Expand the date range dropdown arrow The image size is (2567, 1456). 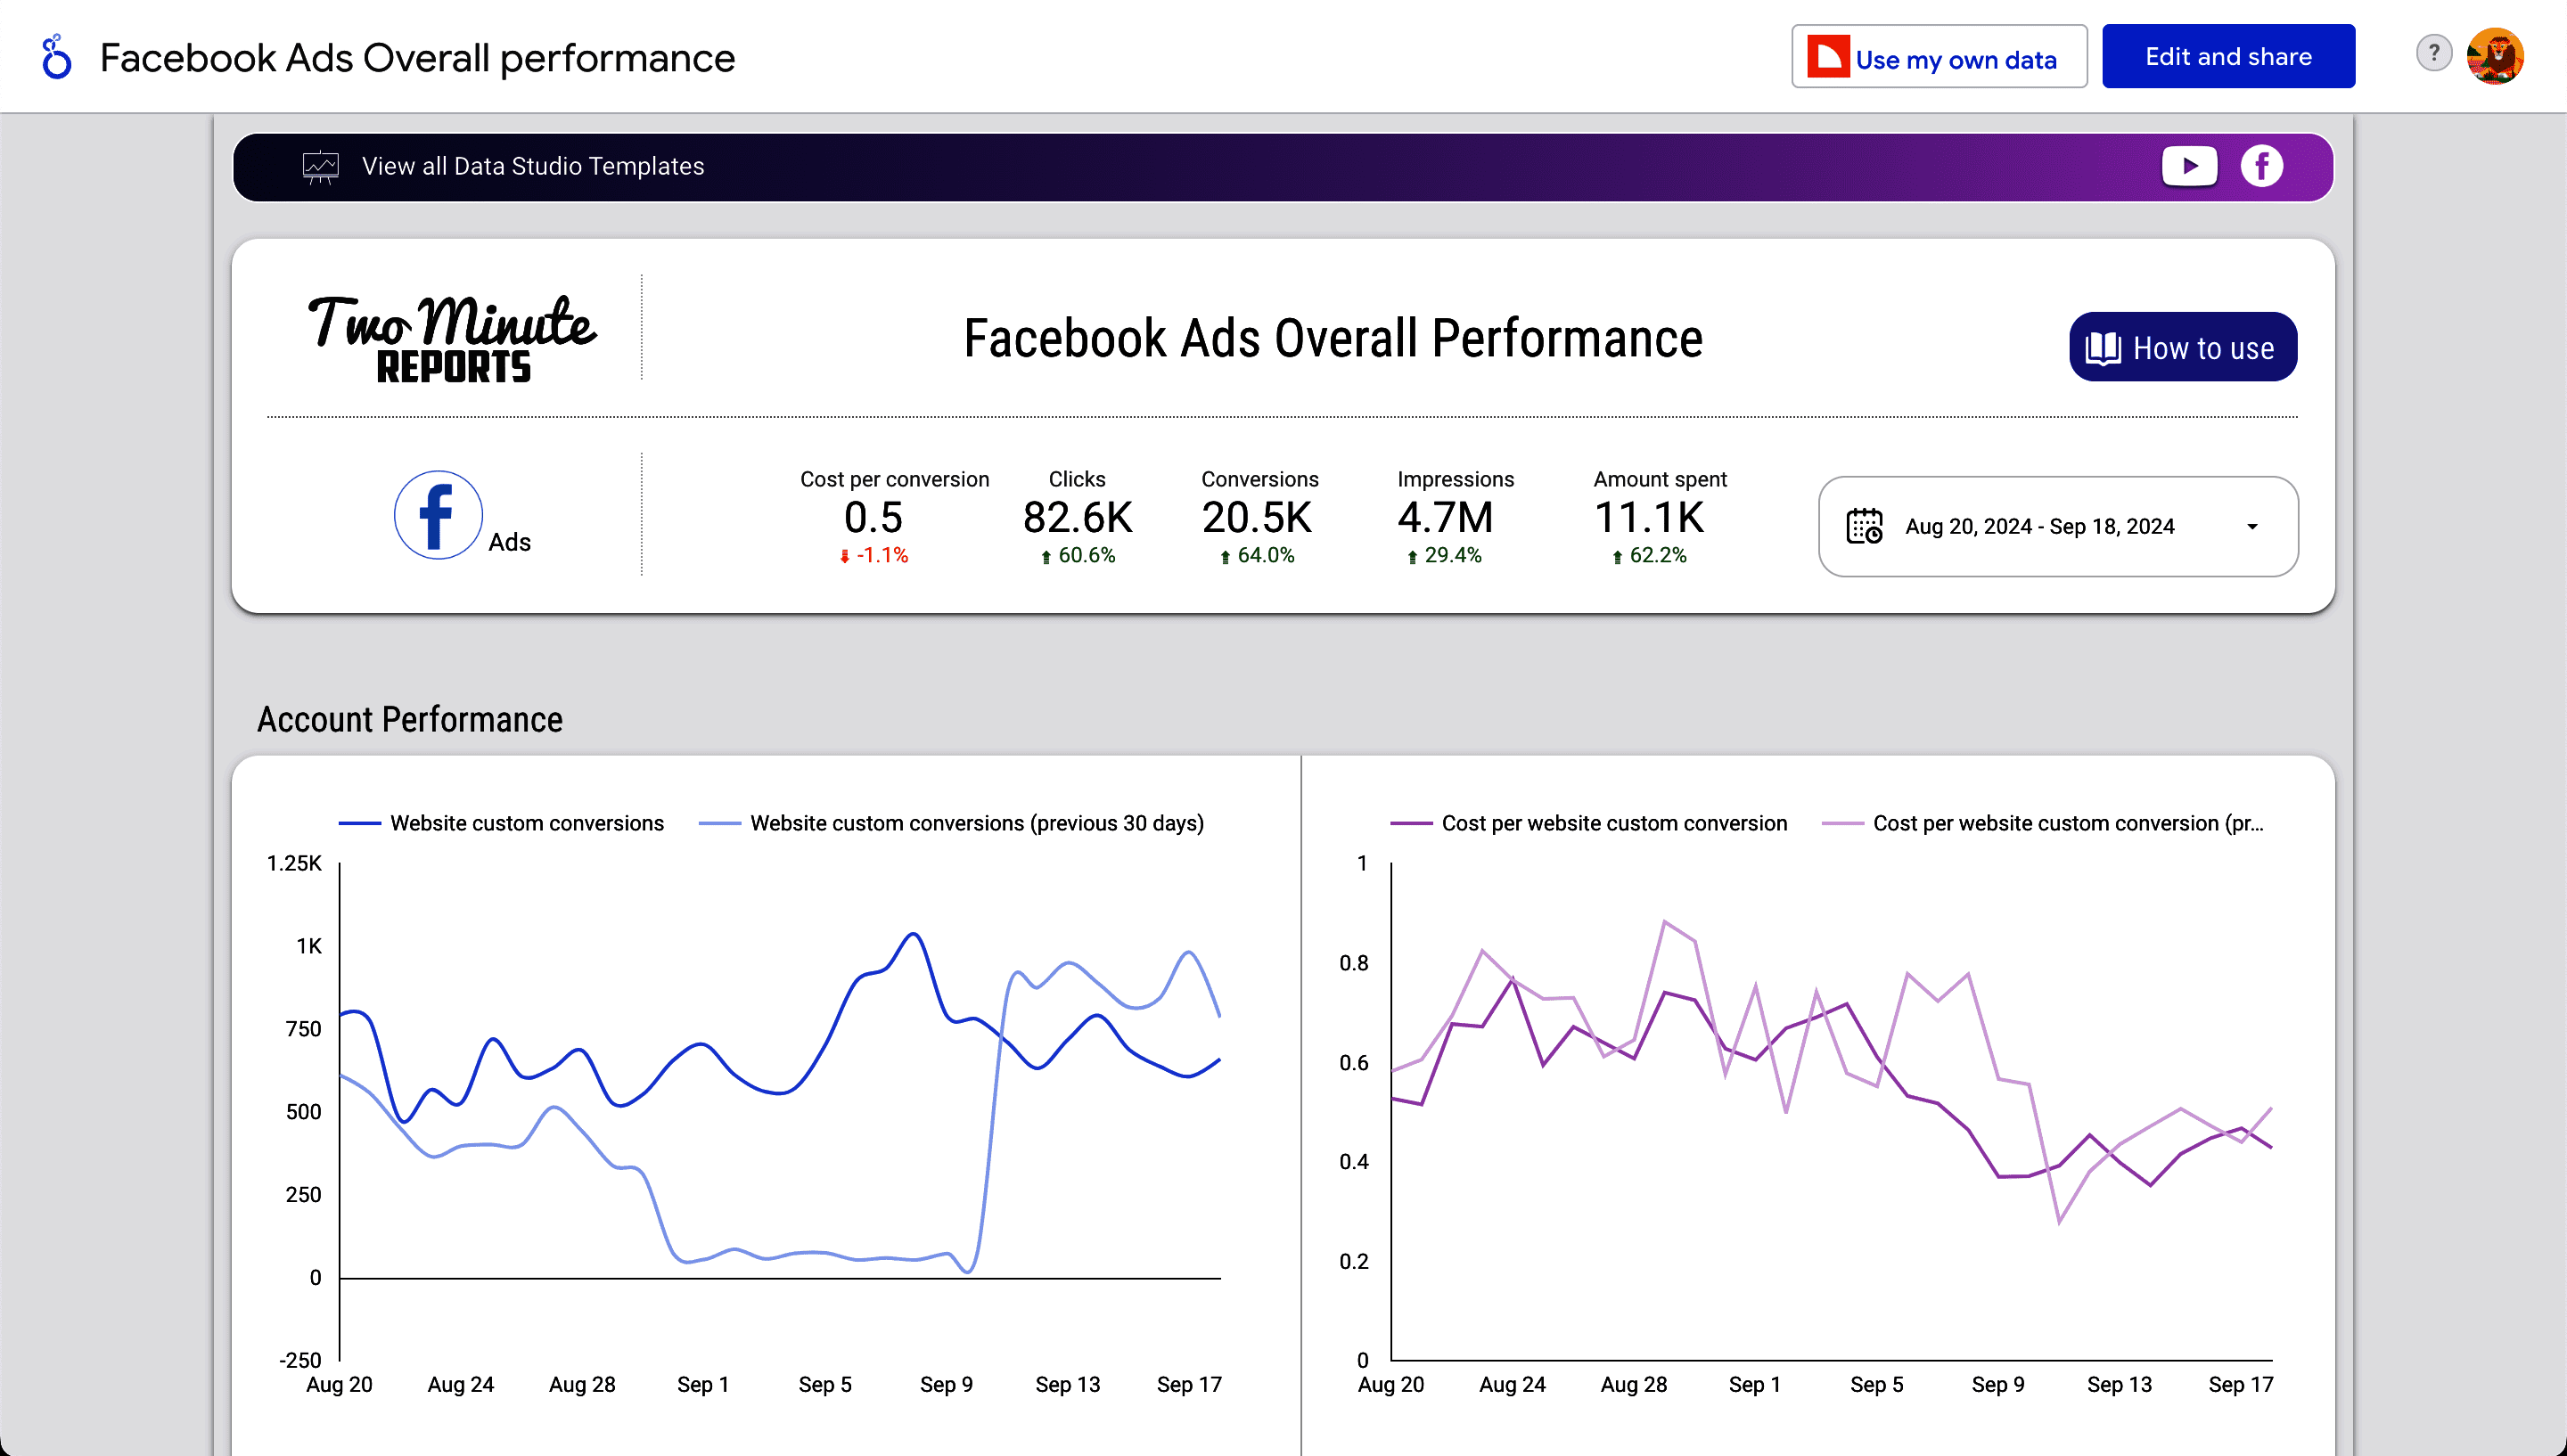click(x=2252, y=527)
